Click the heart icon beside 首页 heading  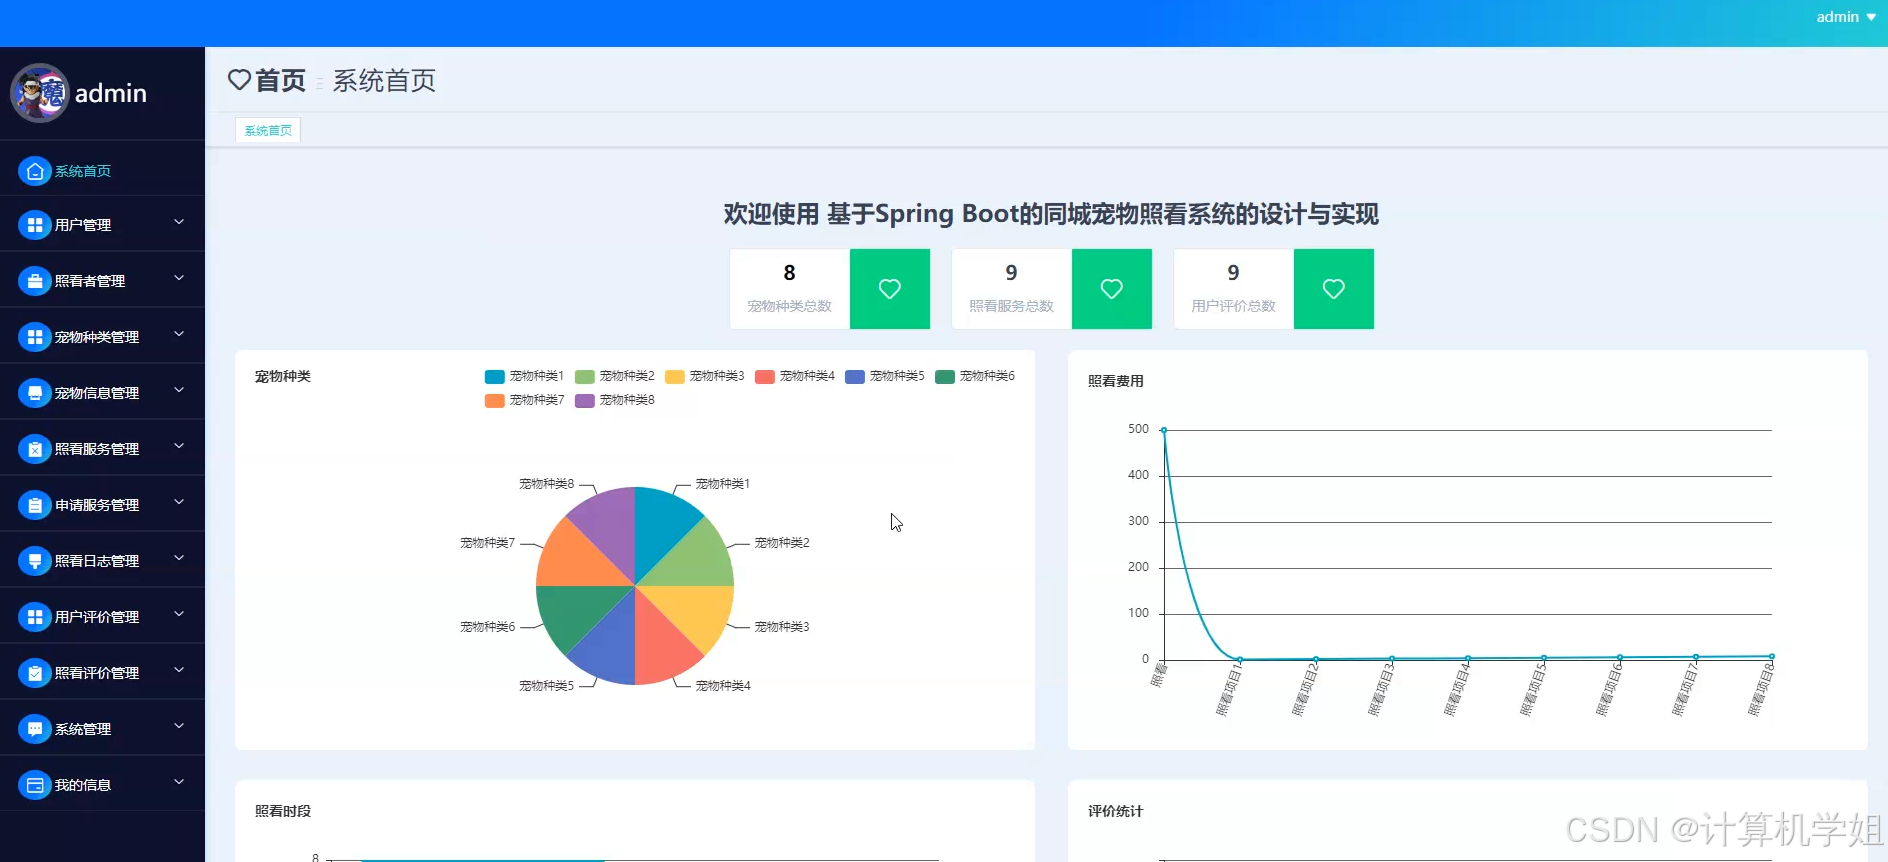coord(239,80)
